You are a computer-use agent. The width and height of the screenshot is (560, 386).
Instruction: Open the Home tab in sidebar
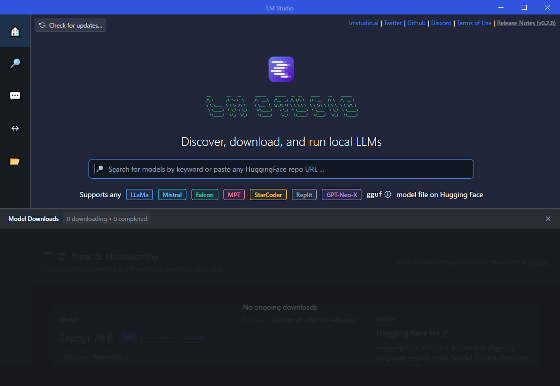pos(15,31)
